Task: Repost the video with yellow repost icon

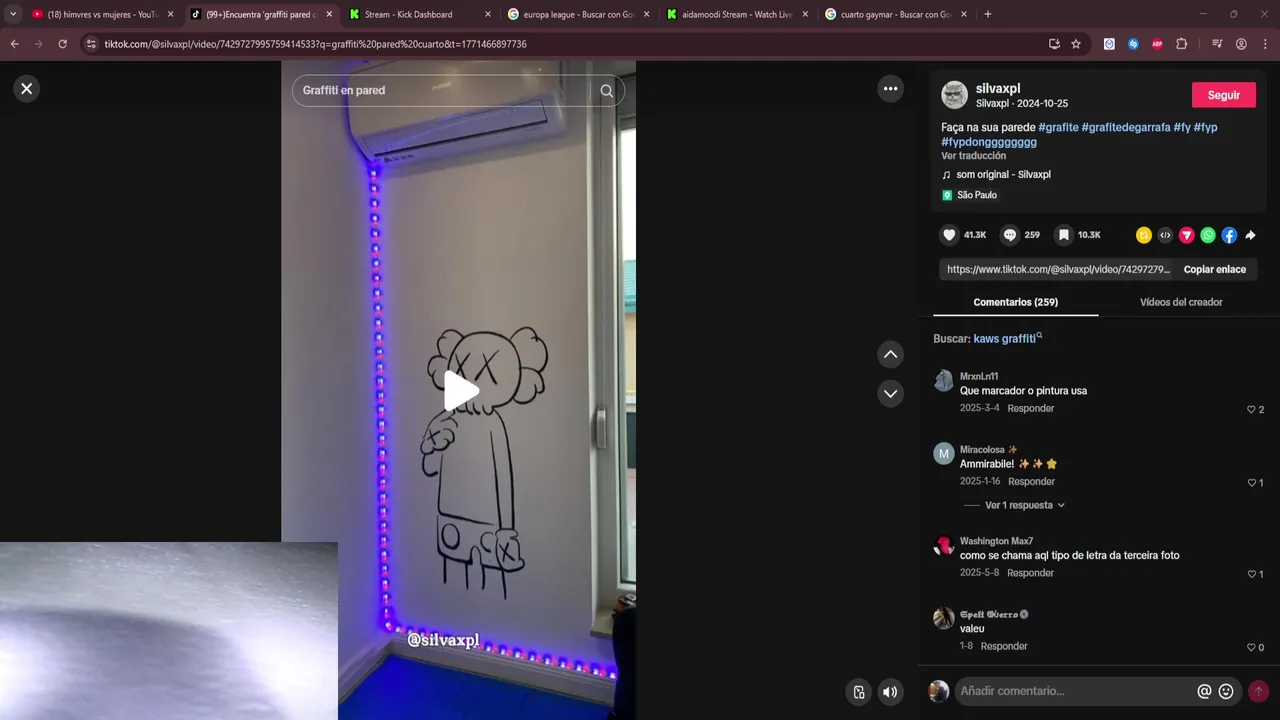Action: [x=1144, y=235]
